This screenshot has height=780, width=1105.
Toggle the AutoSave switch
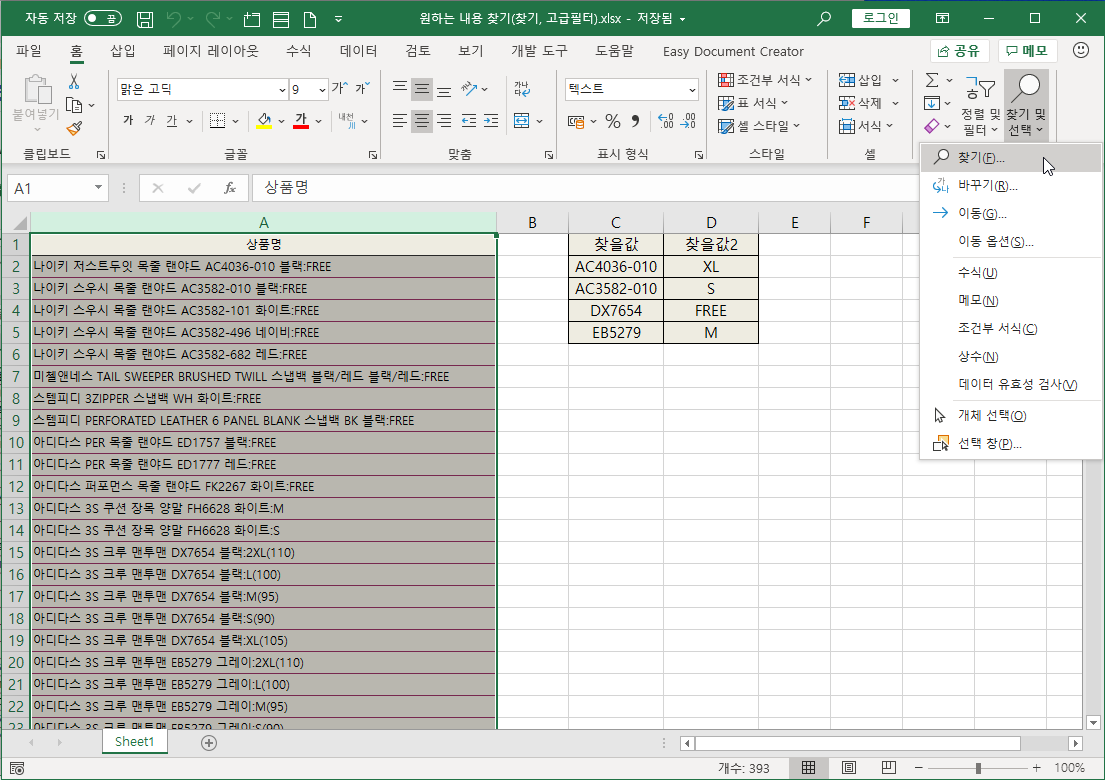pos(103,18)
